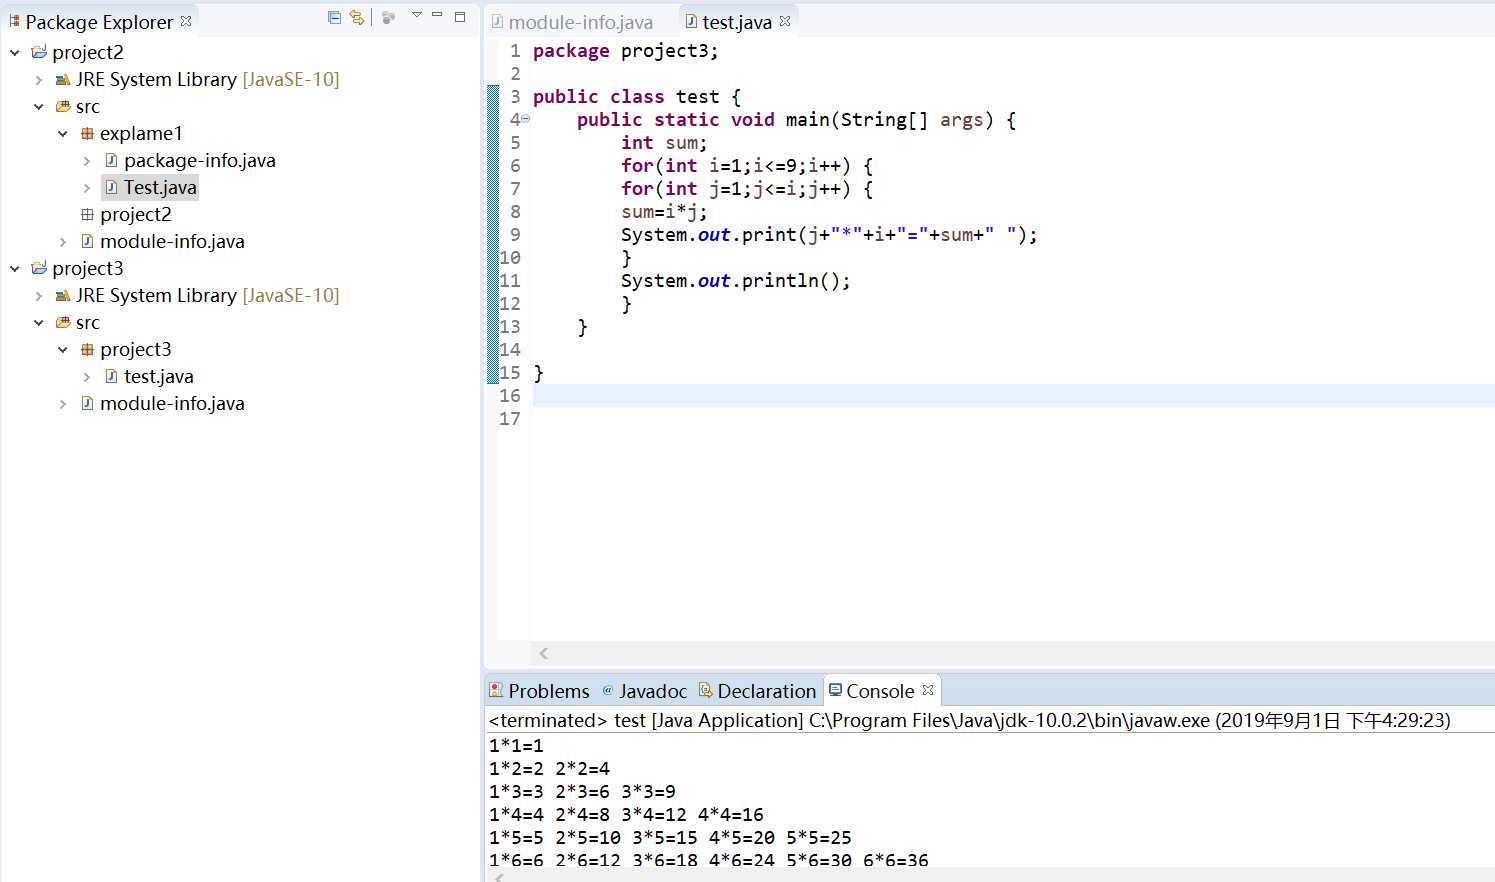Click test.java file icon in project3
The image size is (1495, 882).
[111, 376]
